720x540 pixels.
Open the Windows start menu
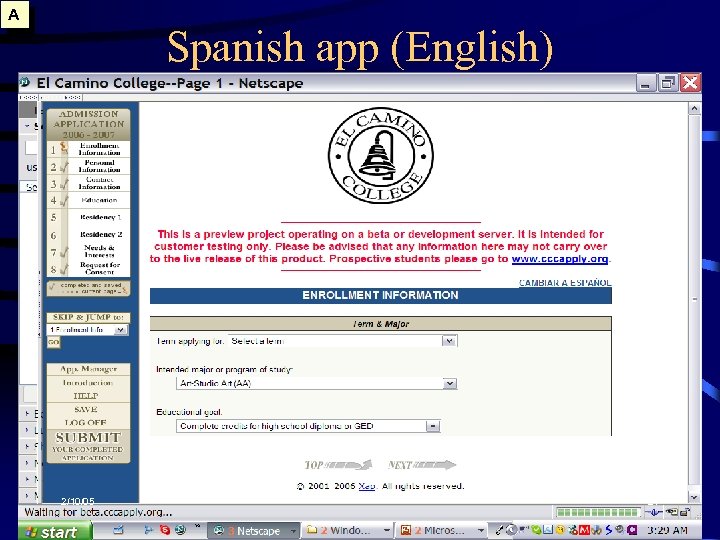pyautogui.click(x=55, y=531)
